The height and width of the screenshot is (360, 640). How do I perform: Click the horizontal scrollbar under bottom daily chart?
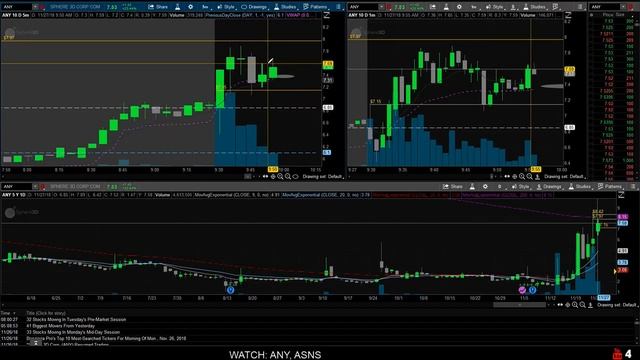click(x=519, y=305)
